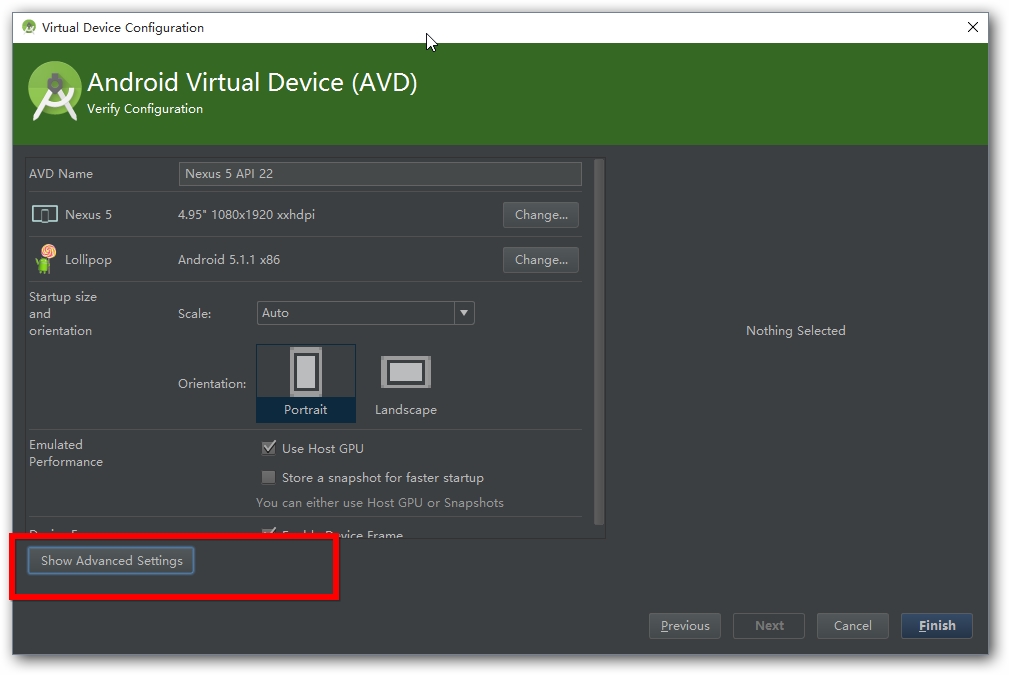This screenshot has width=1009, height=675.
Task: Click the 'Nexus 5' device name text
Action: point(88,214)
